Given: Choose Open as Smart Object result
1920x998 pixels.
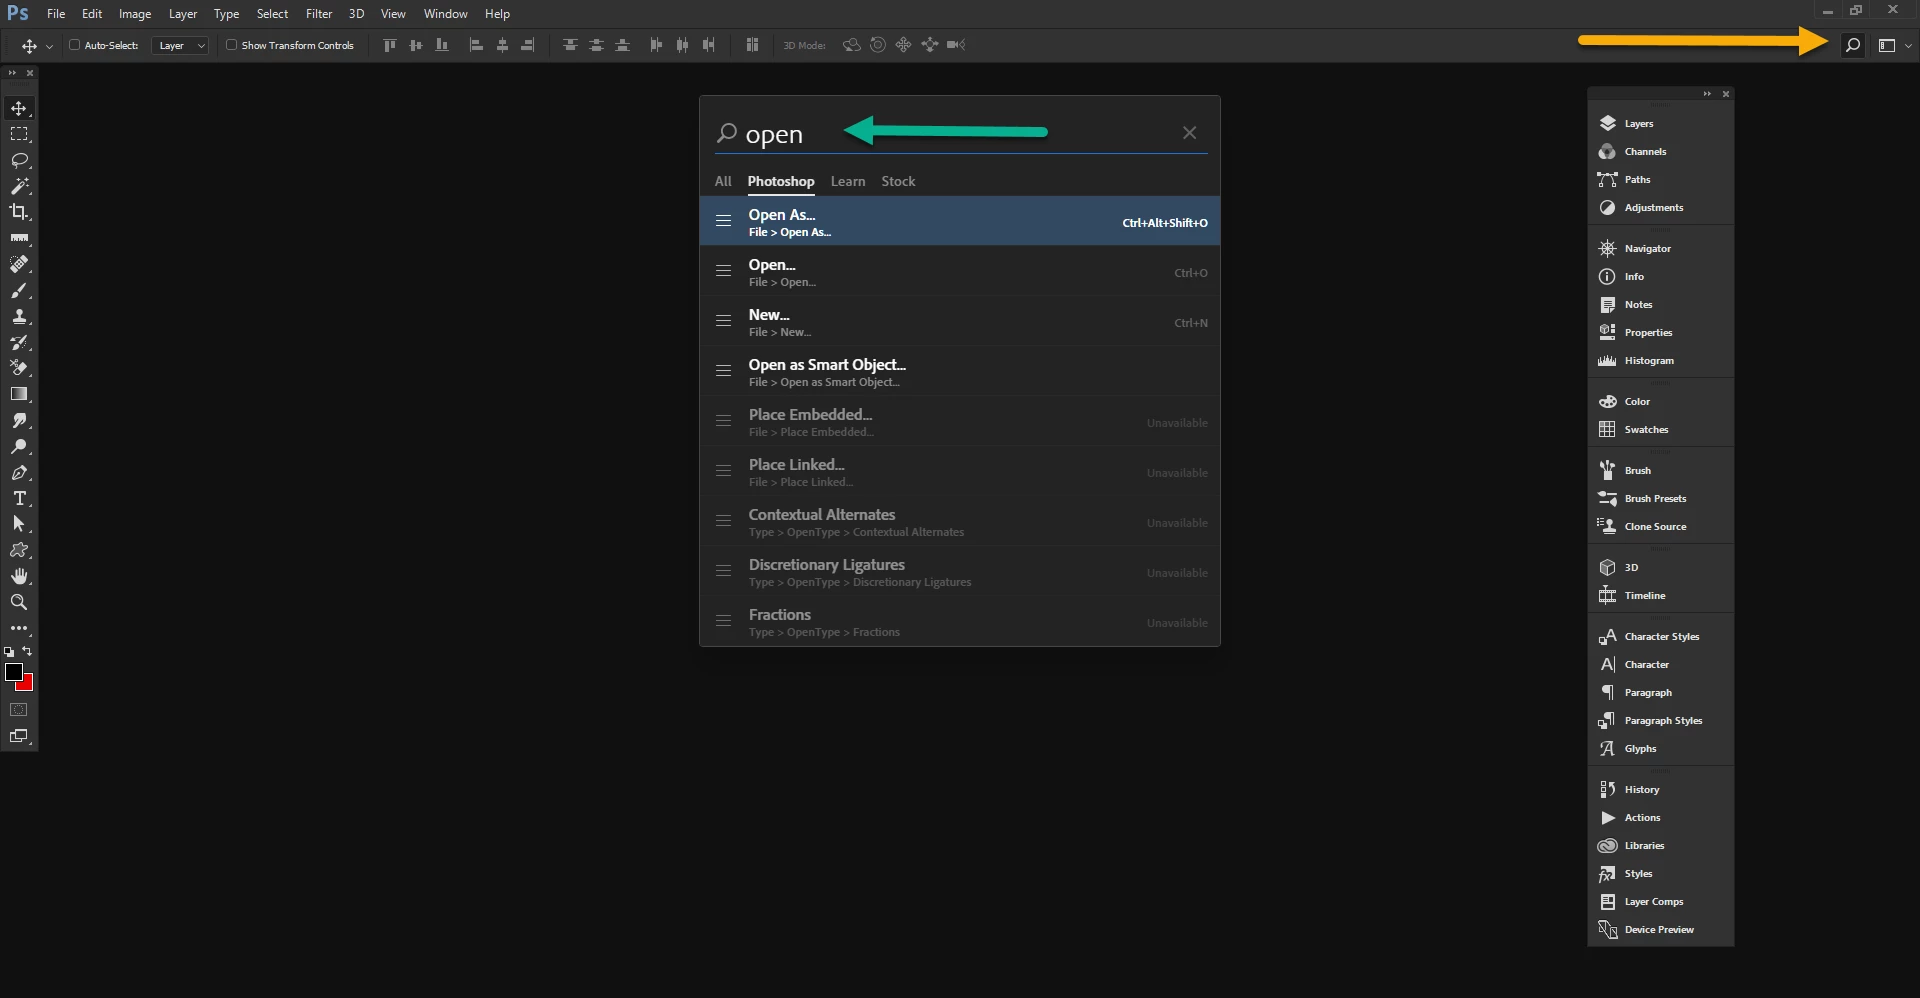Looking at the screenshot, I should tap(960, 371).
